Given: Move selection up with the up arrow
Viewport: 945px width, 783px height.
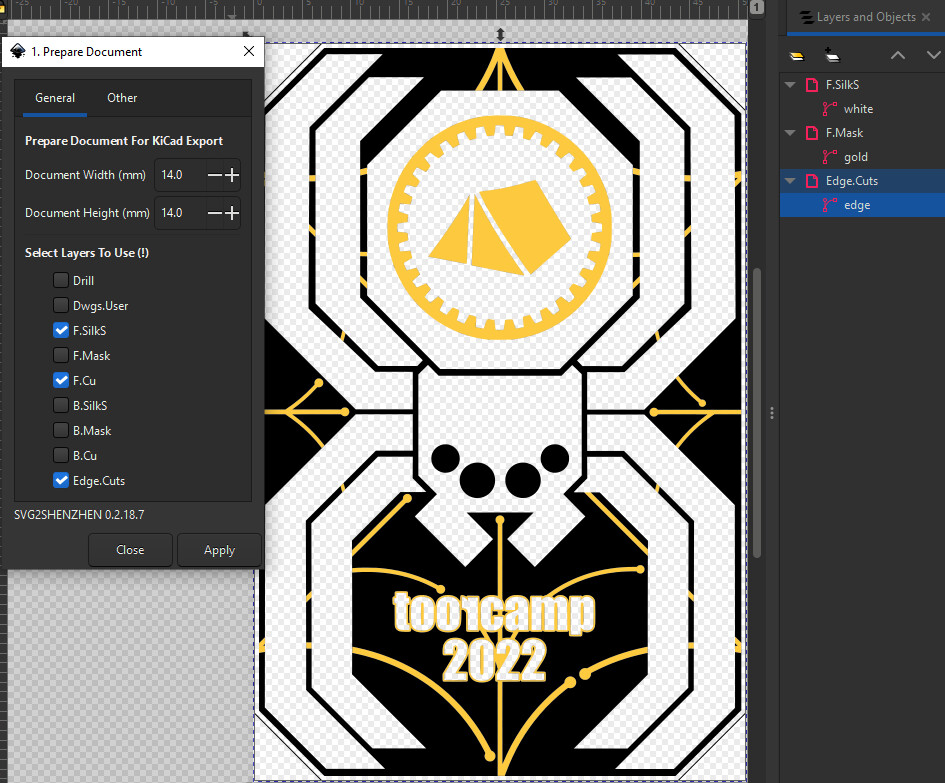Looking at the screenshot, I should tap(898, 55).
